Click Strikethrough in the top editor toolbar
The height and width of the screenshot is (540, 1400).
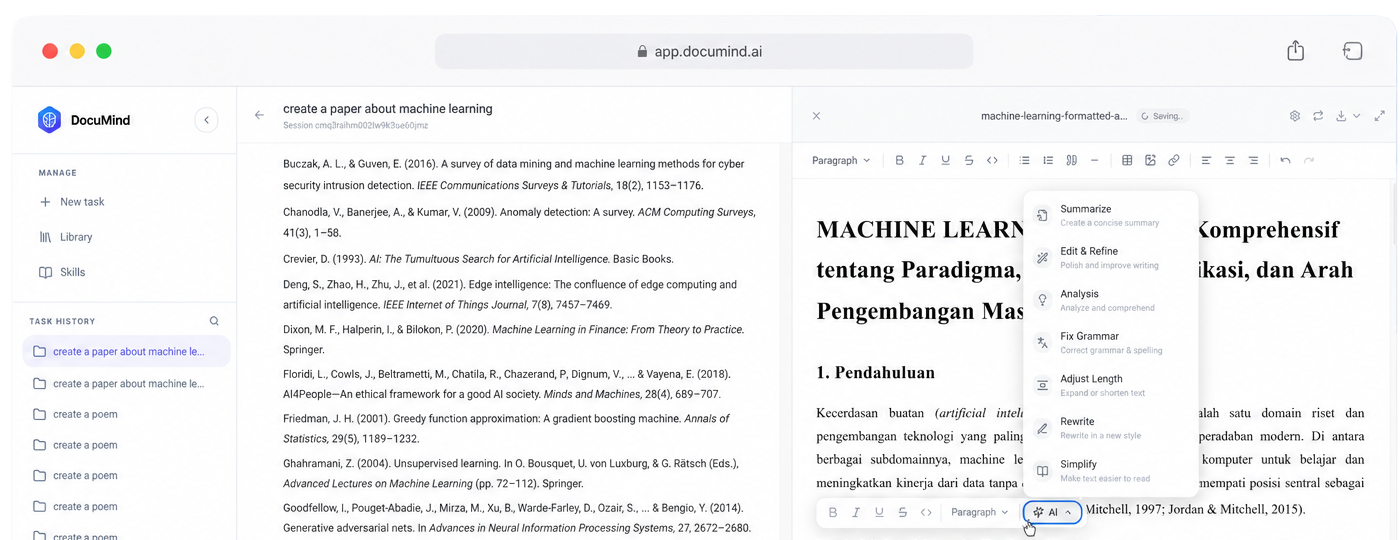pyautogui.click(x=969, y=160)
